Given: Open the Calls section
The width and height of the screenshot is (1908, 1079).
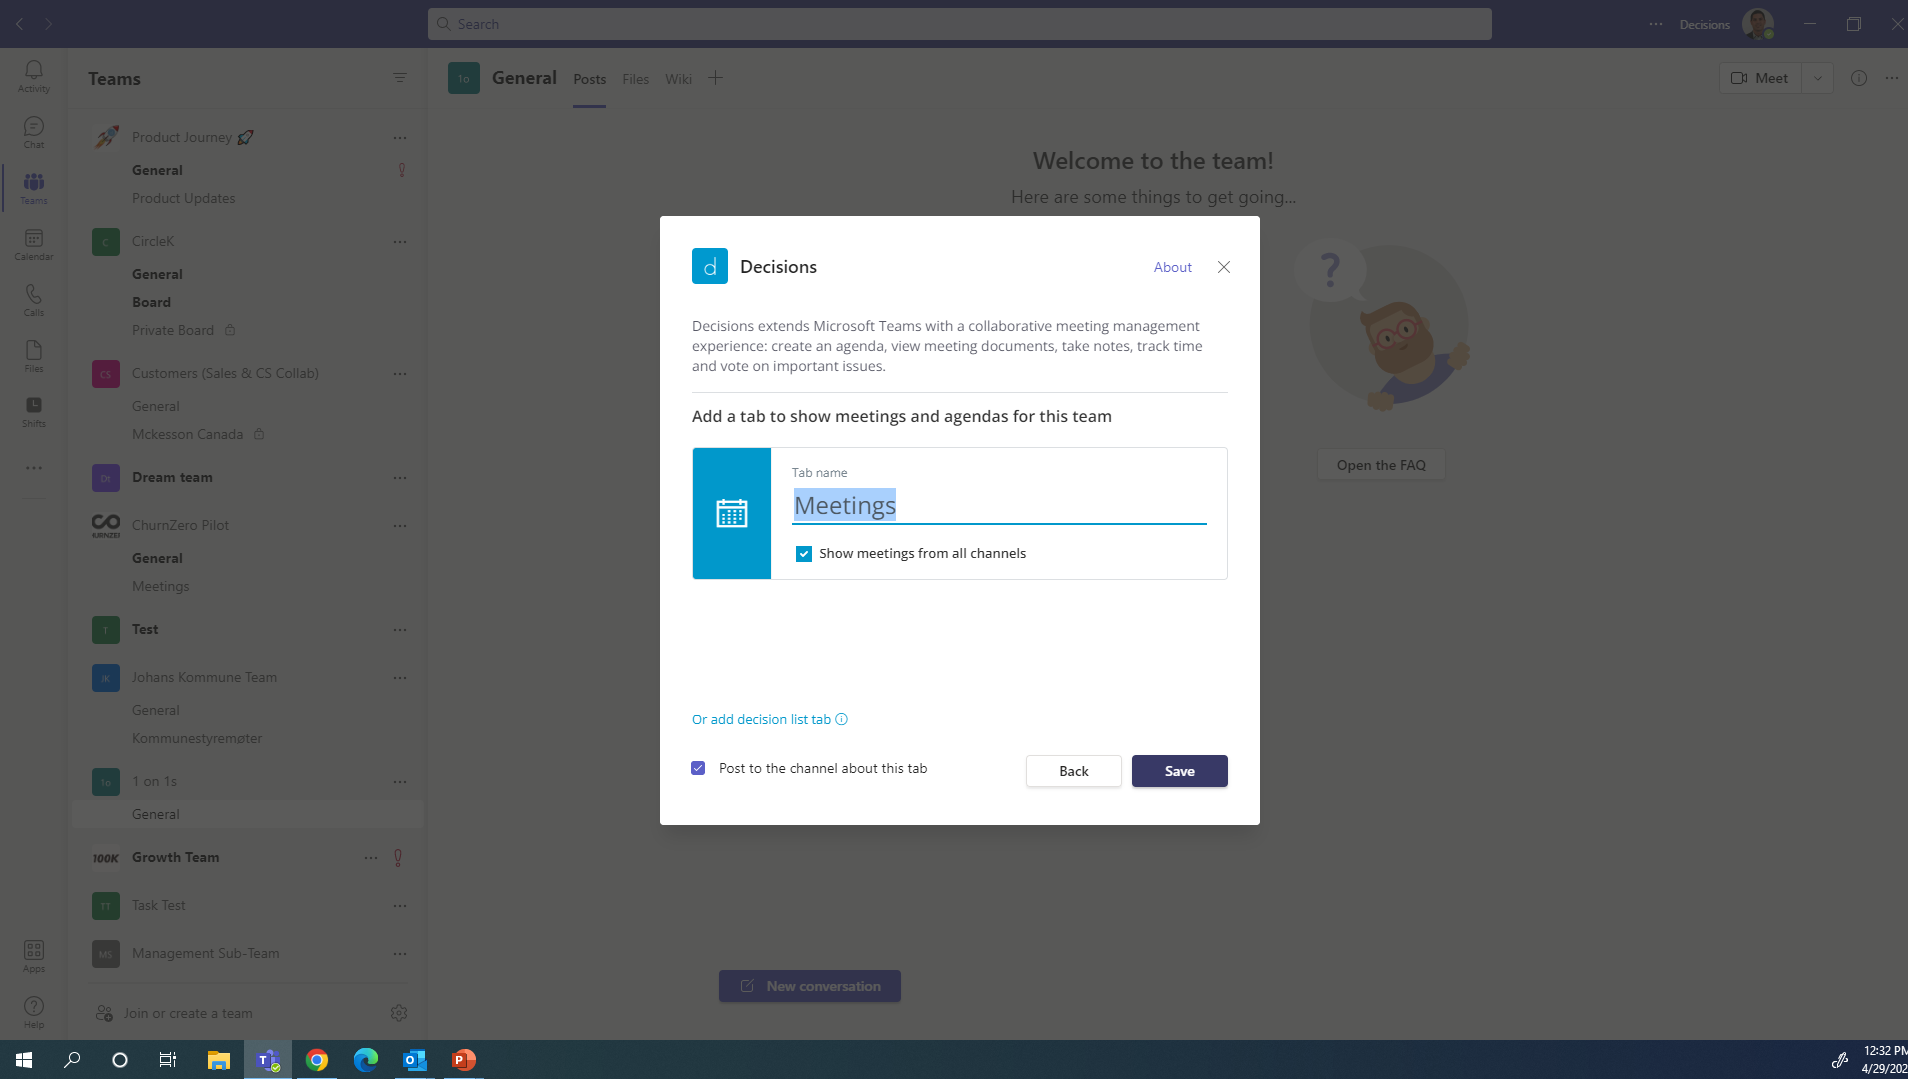Looking at the screenshot, I should [33, 299].
